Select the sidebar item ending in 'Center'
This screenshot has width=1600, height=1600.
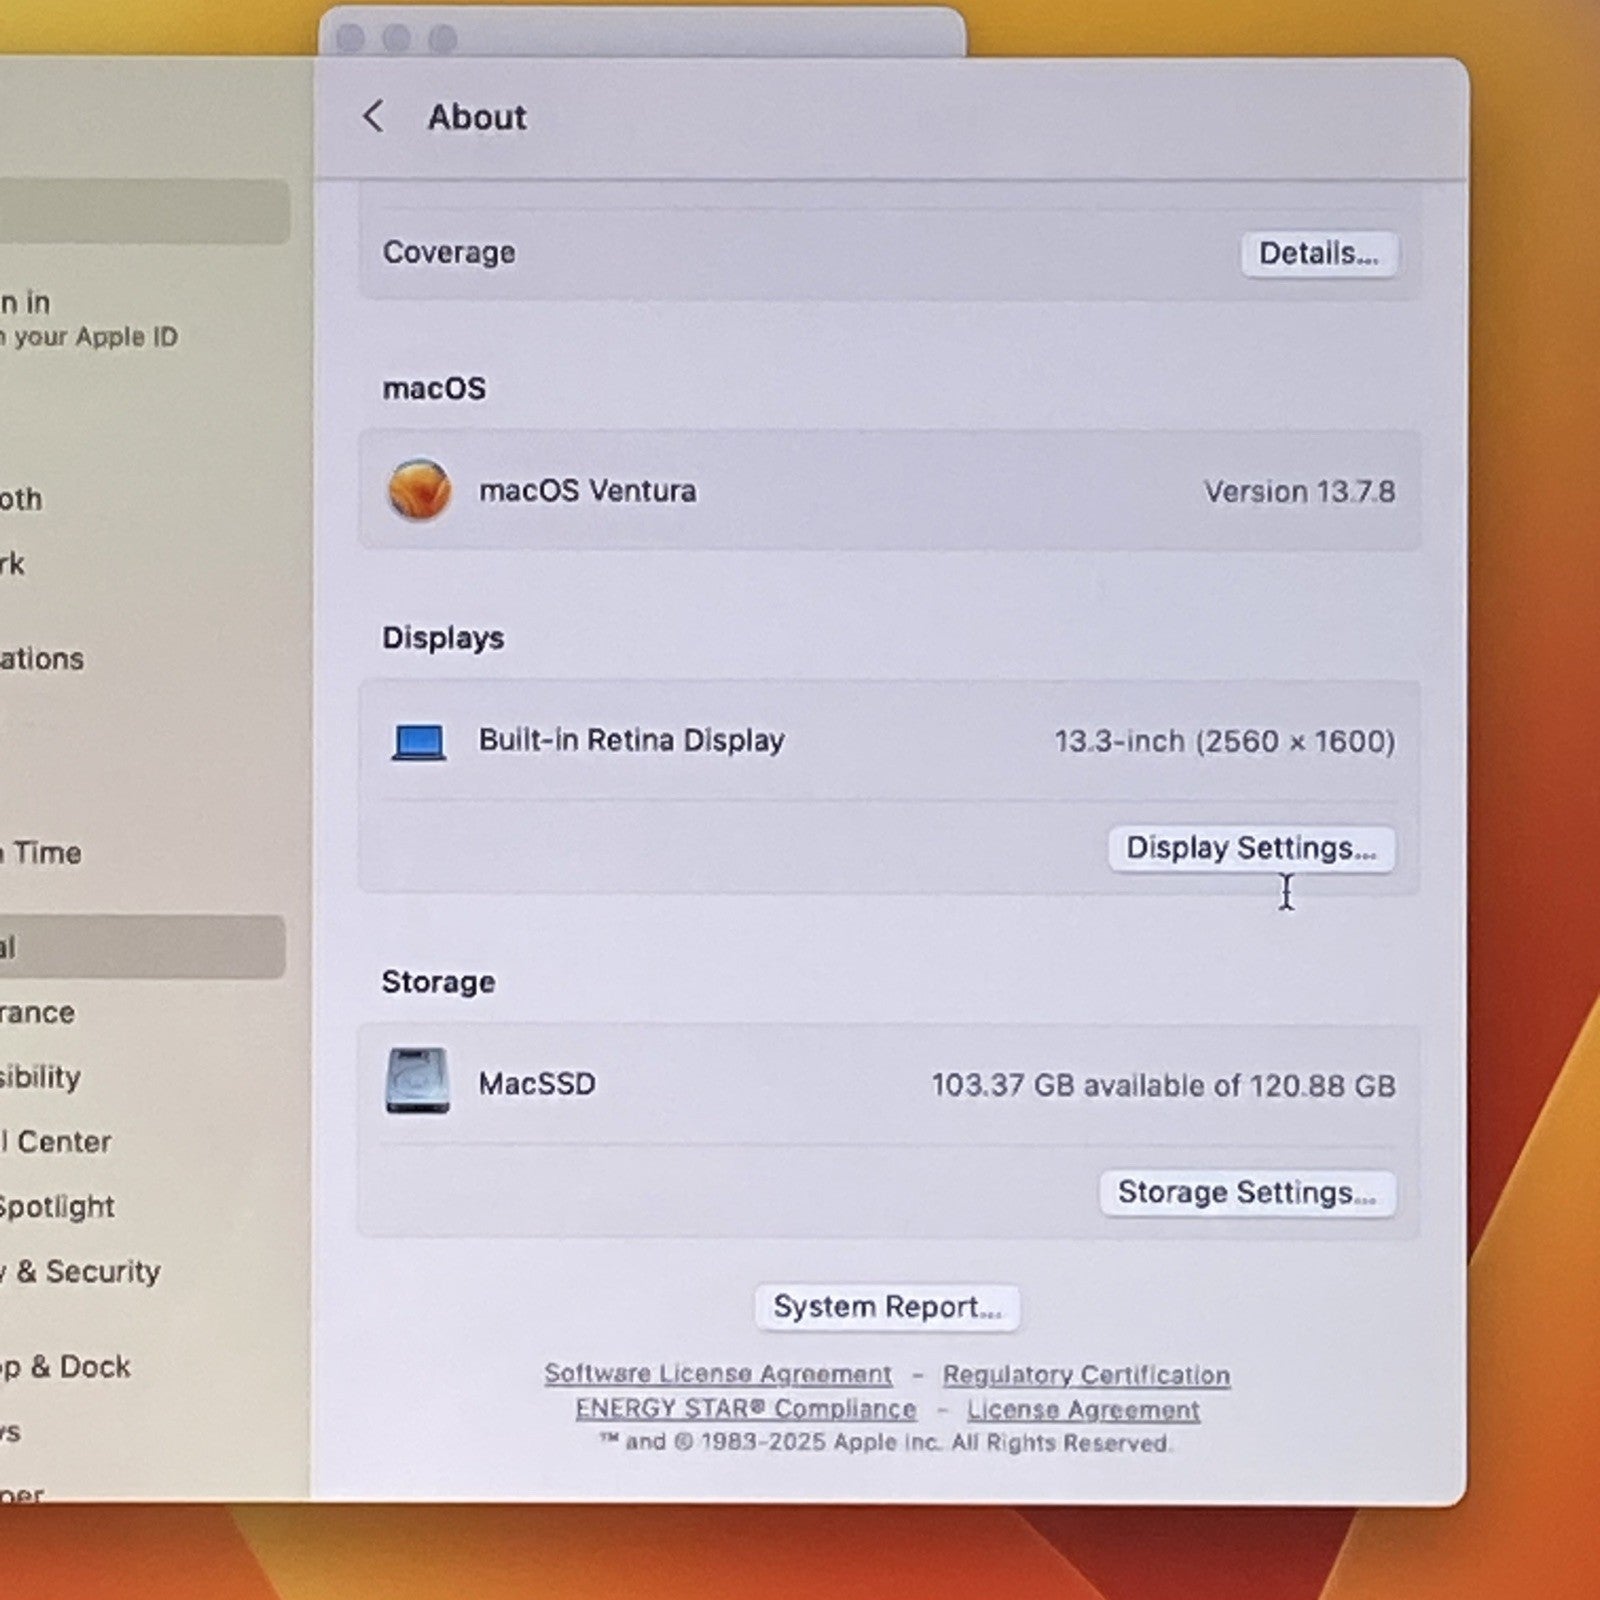56,1141
